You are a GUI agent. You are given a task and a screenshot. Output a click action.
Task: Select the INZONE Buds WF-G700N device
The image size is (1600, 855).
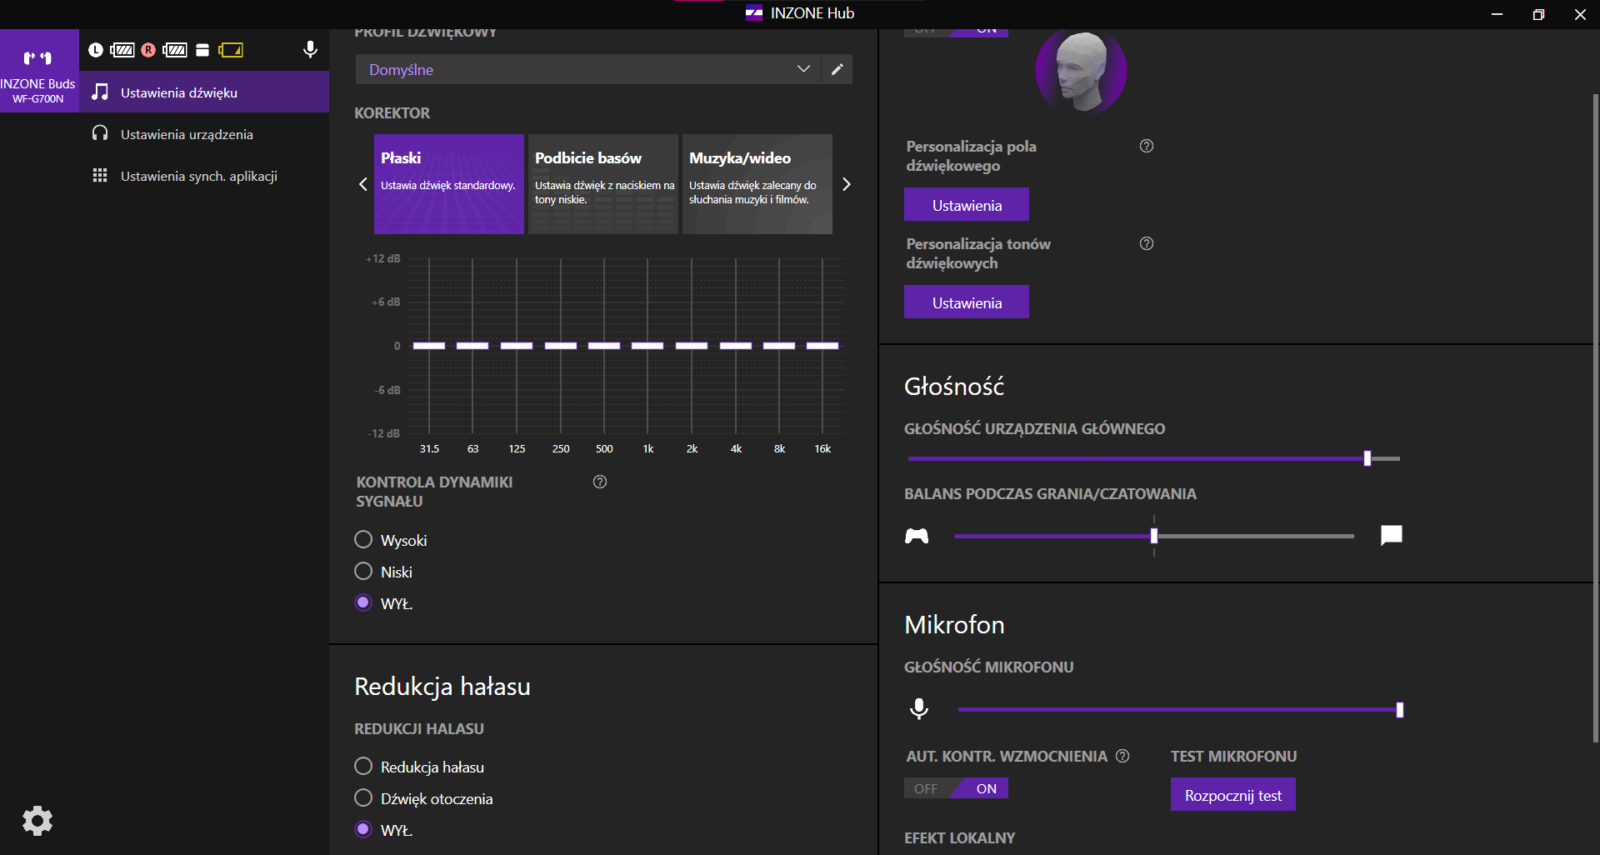[39, 71]
